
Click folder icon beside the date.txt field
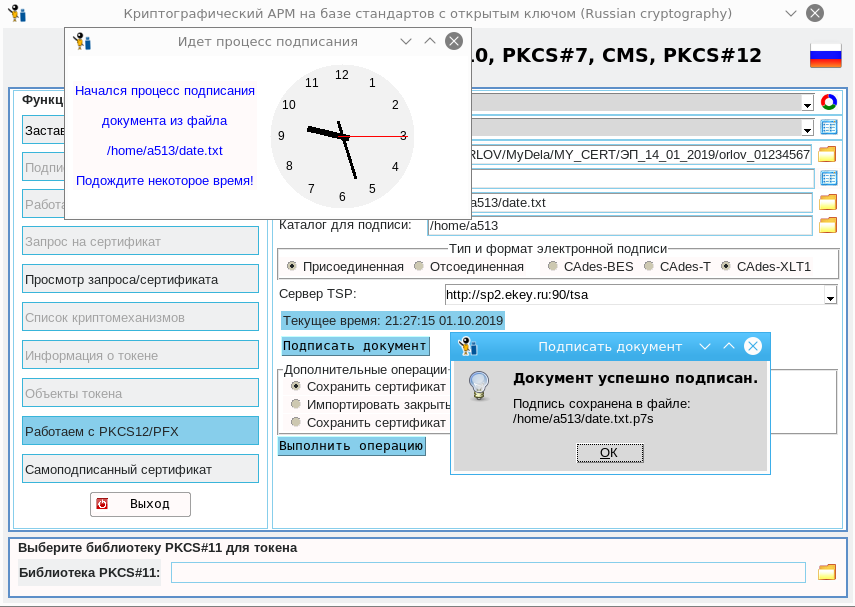pyautogui.click(x=827, y=202)
